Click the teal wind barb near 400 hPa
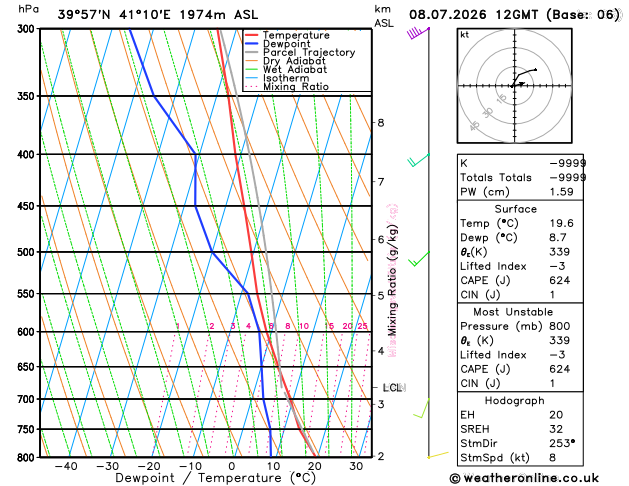629x486 pixels. click(x=418, y=160)
